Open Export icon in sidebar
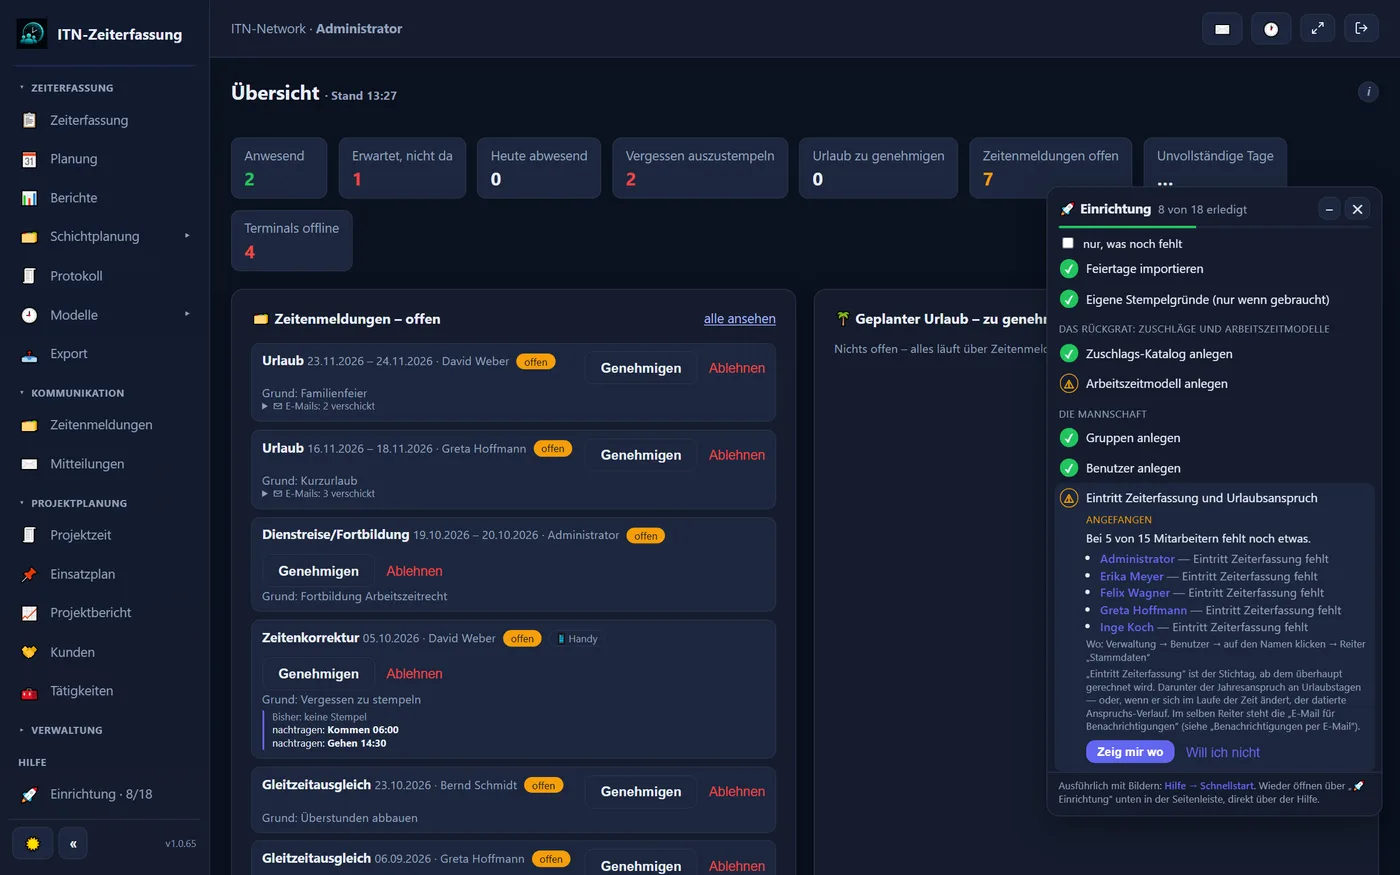 tap(29, 354)
